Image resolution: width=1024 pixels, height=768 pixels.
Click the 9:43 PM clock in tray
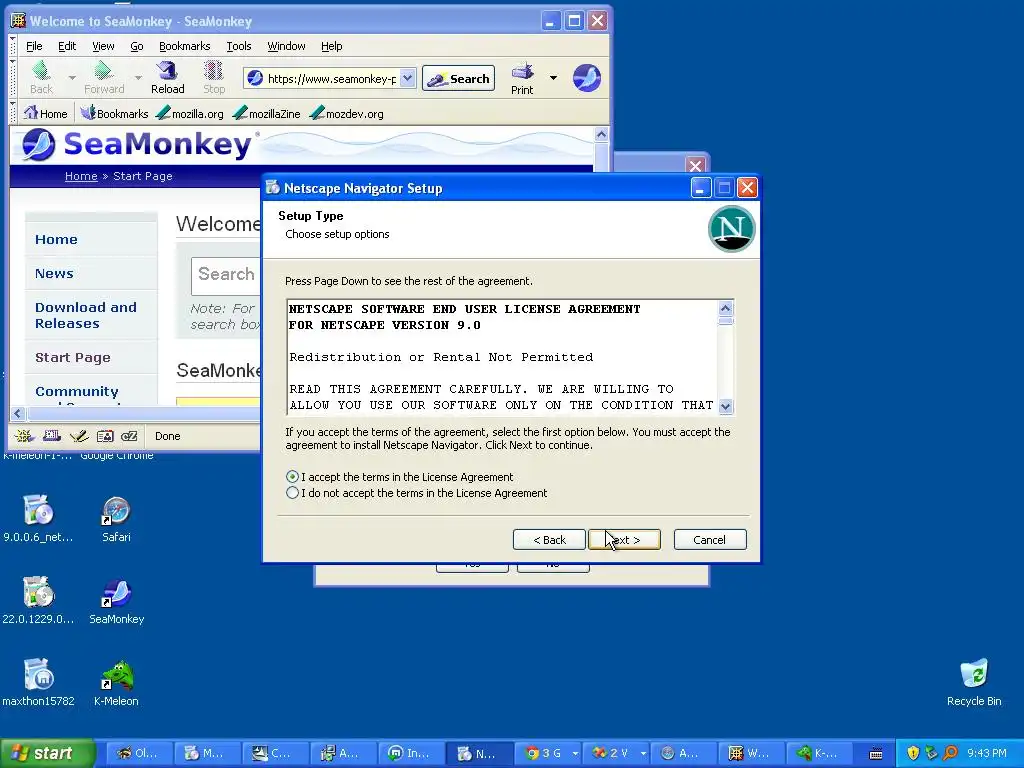(x=987, y=753)
